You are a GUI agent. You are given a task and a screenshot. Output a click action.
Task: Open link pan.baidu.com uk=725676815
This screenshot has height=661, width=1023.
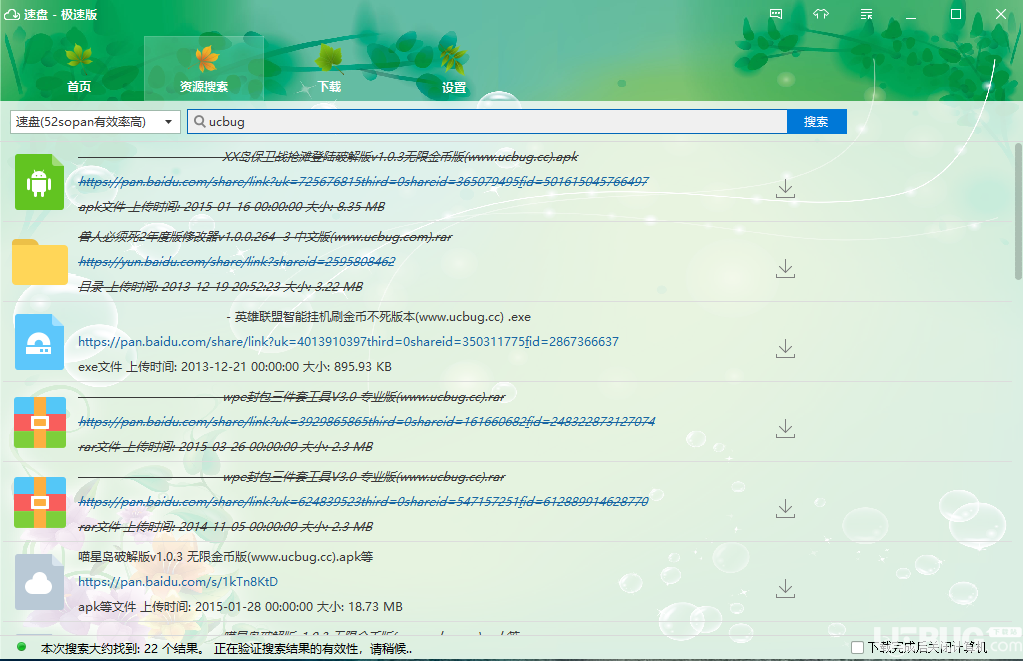[363, 181]
